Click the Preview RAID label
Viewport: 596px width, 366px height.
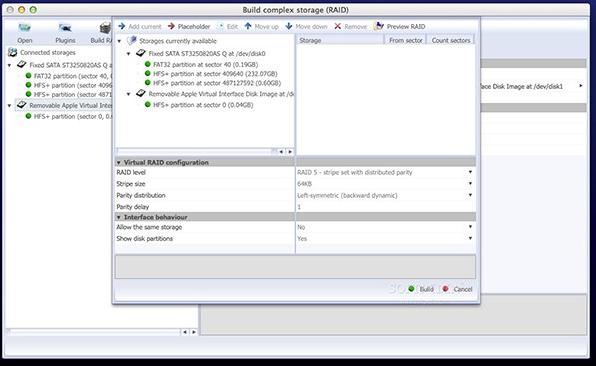[406, 27]
